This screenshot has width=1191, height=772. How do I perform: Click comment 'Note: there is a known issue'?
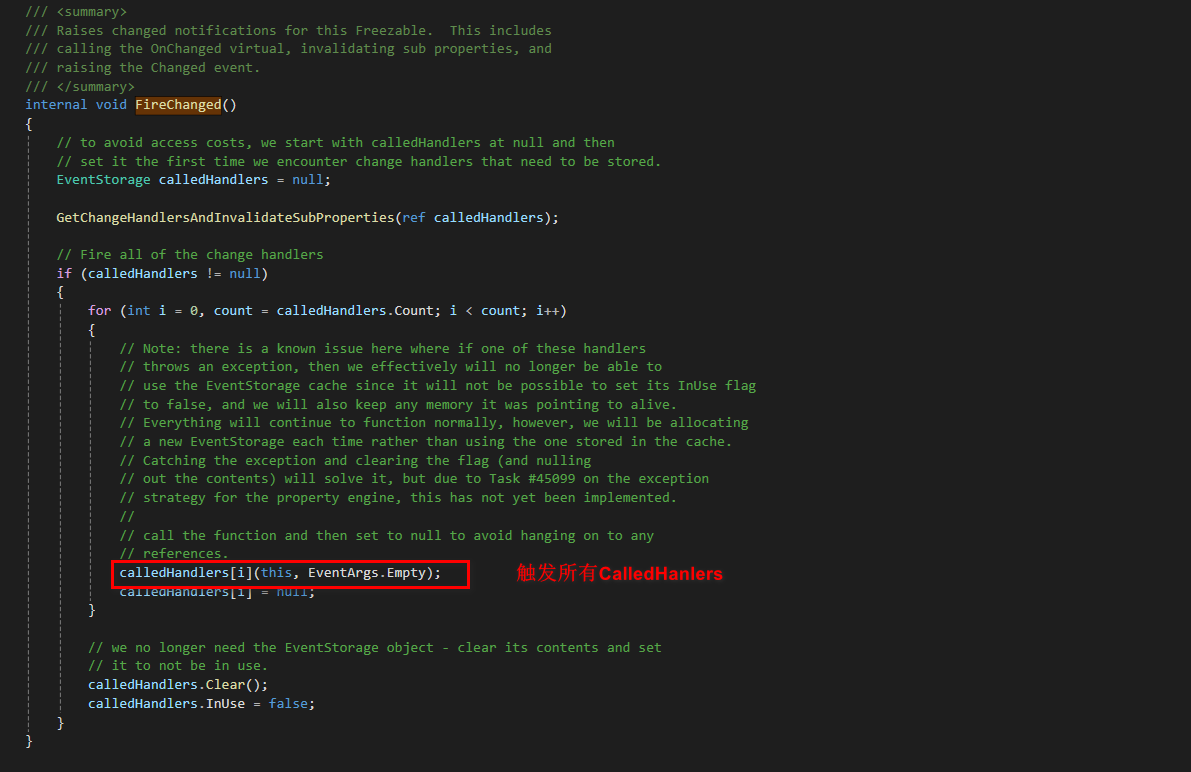(383, 349)
